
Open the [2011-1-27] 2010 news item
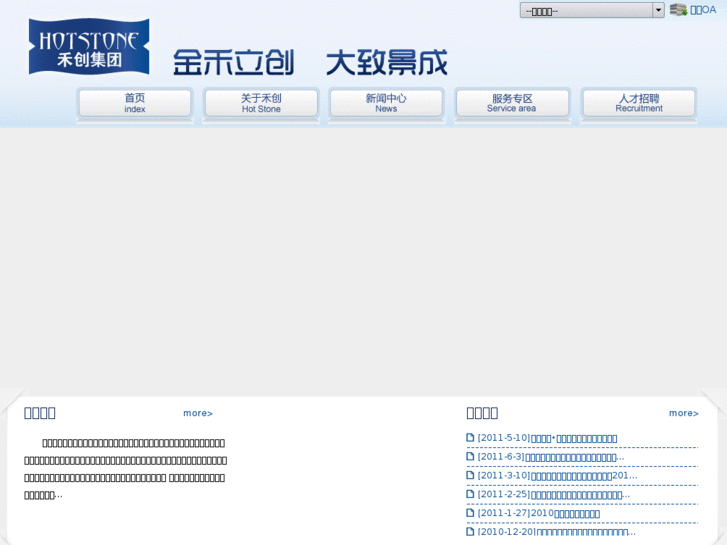coord(539,513)
